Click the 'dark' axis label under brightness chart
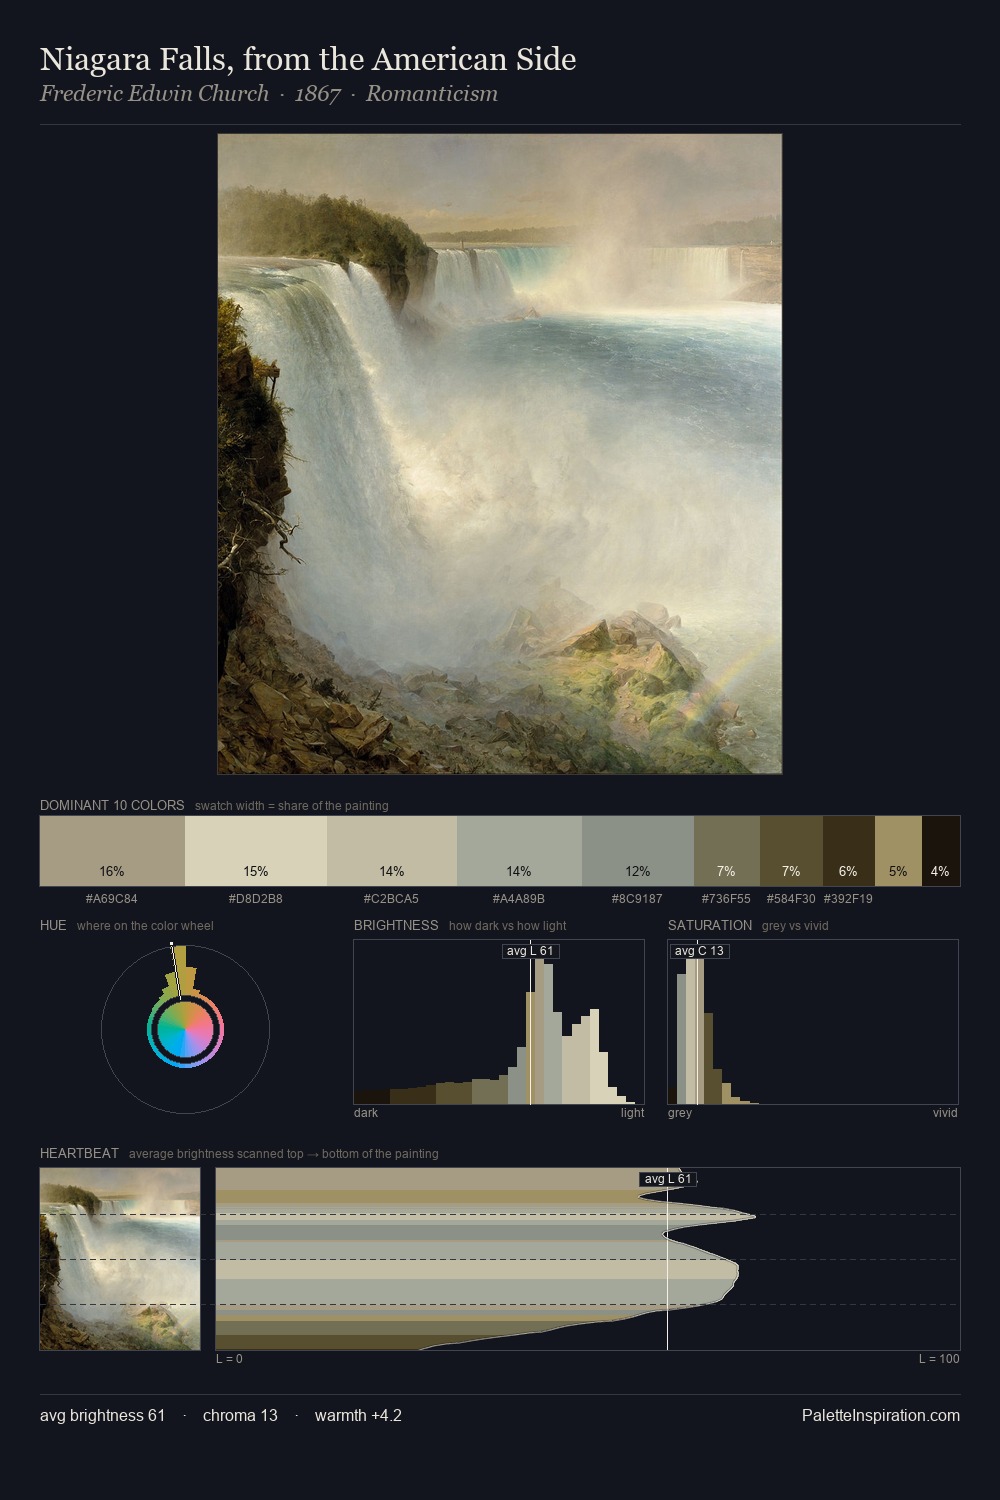 click(366, 1113)
